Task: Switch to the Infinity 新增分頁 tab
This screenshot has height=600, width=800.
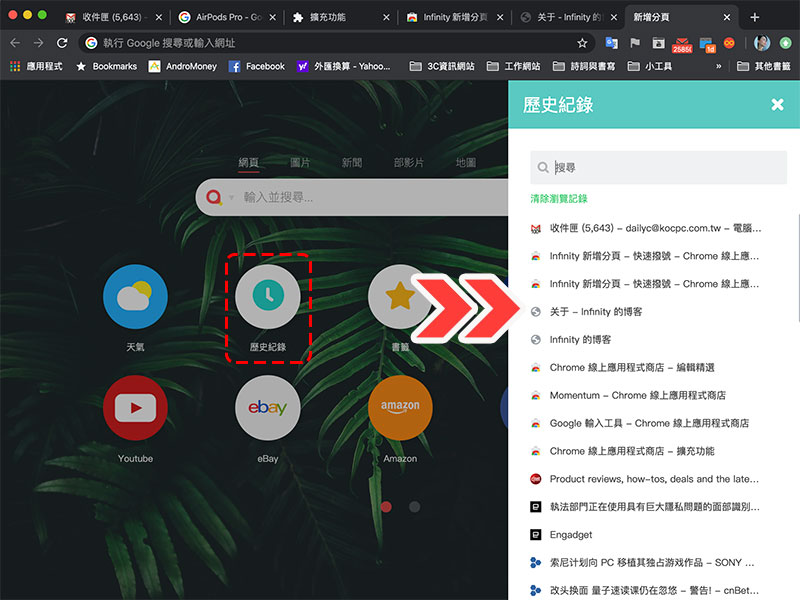Action: [x=453, y=17]
